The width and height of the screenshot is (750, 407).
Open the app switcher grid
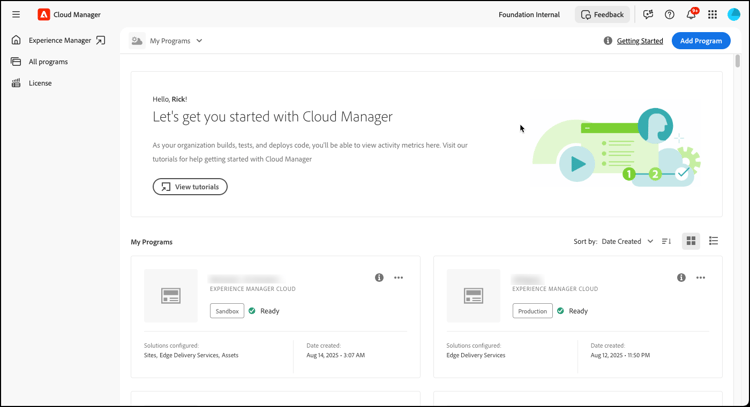pos(713,15)
